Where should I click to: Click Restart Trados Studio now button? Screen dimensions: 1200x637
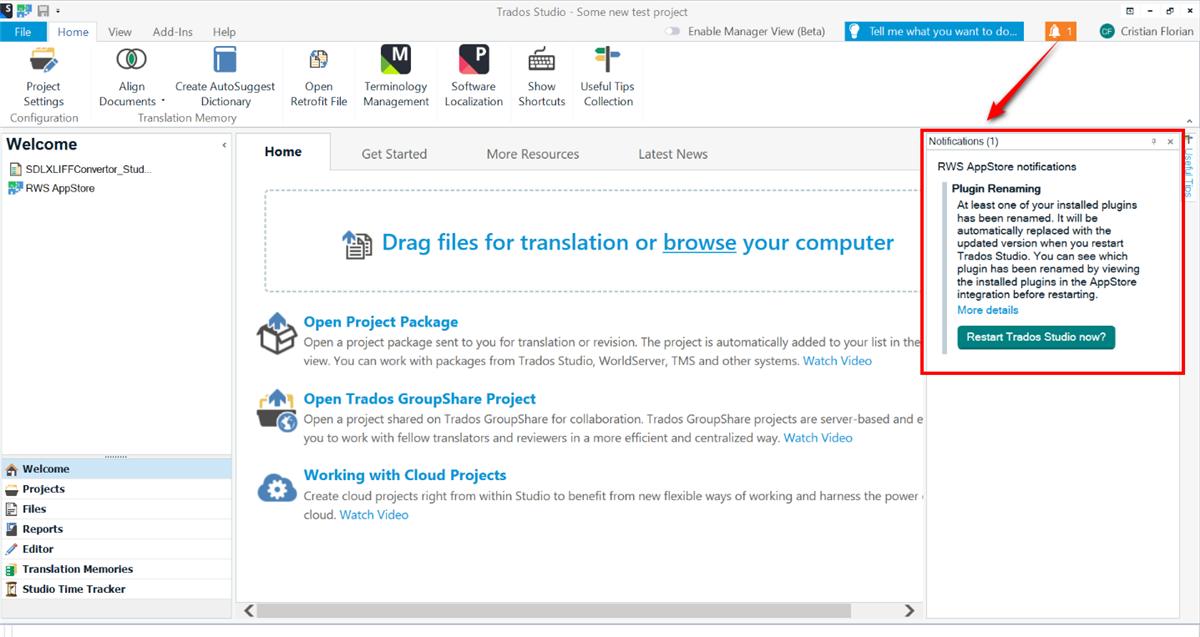[x=1036, y=337]
